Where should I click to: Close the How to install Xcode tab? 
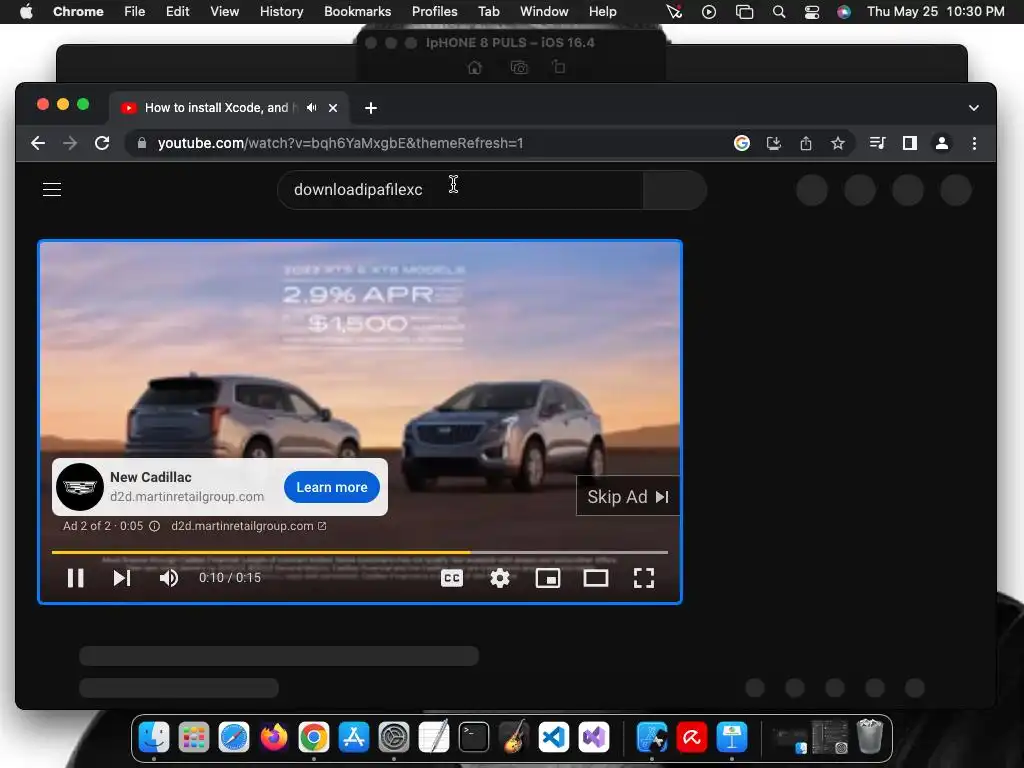point(333,108)
